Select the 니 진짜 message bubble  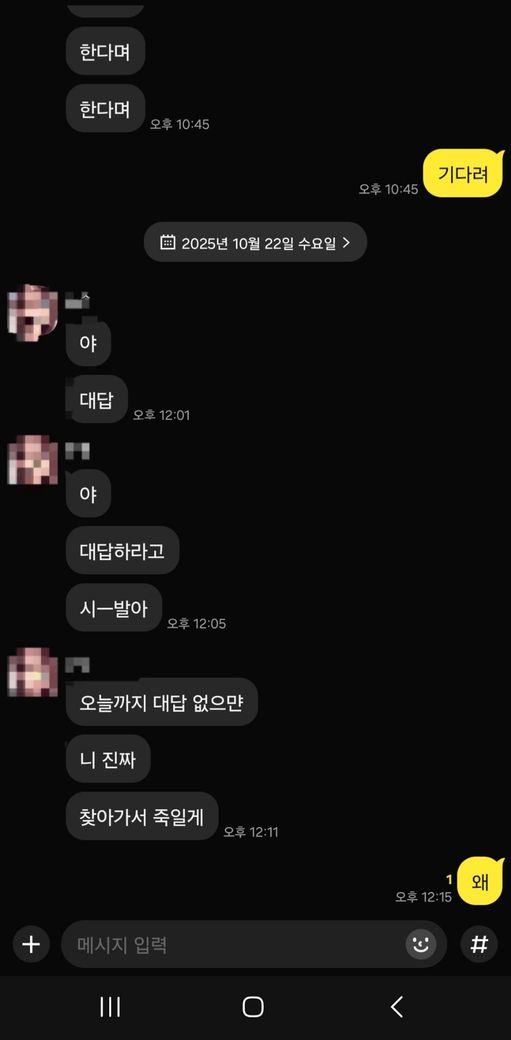108,759
